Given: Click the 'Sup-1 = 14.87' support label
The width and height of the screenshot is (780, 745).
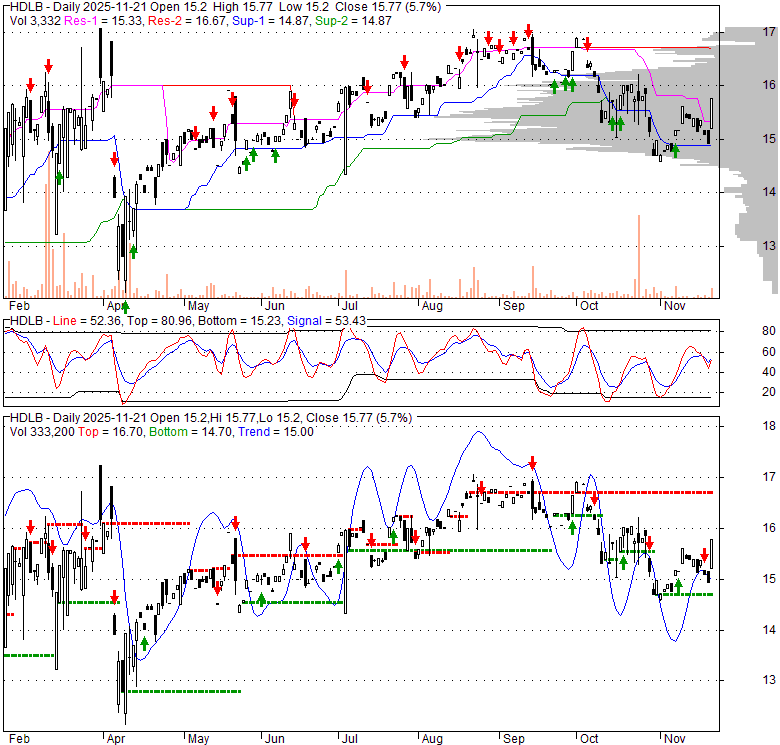Looking at the screenshot, I should point(271,21).
